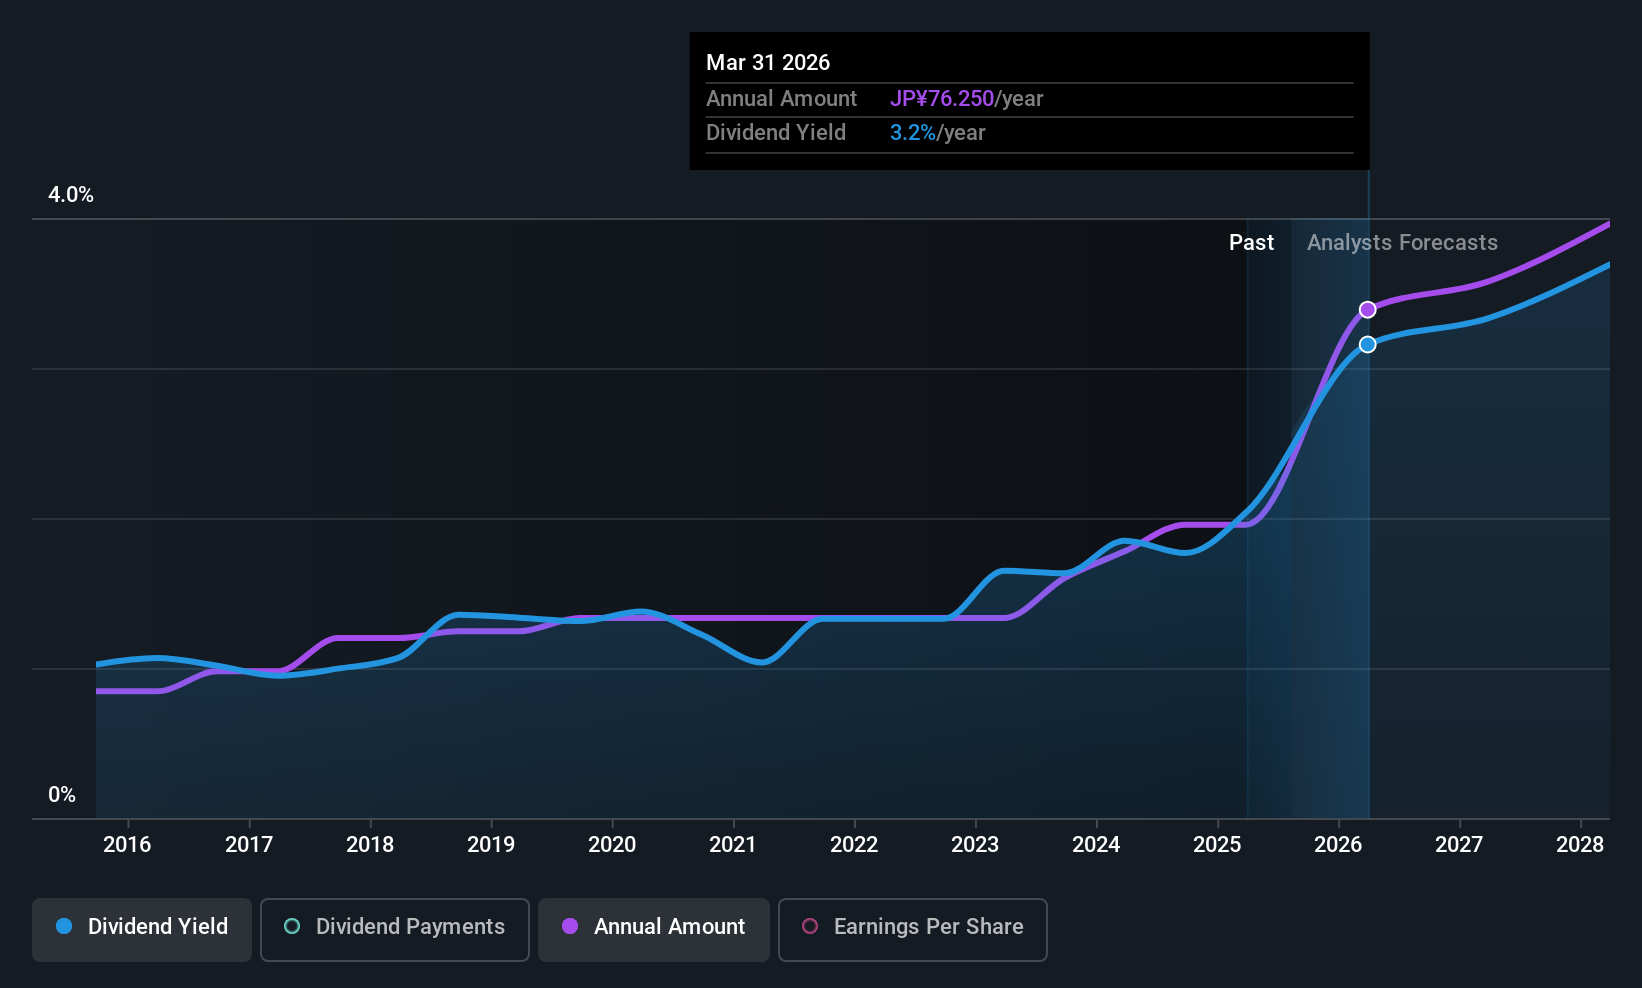The width and height of the screenshot is (1642, 988).
Task: Click the 2020 x-axis label
Action: tap(612, 845)
